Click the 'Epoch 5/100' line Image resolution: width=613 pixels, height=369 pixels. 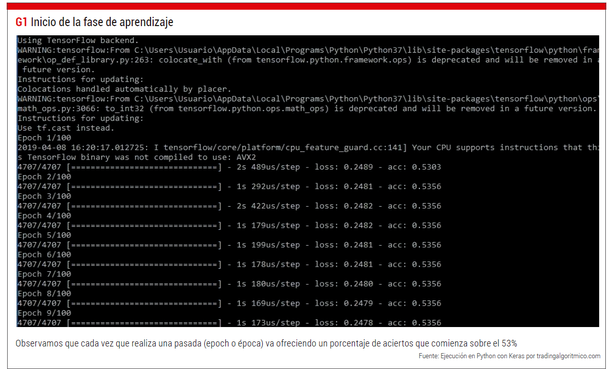(44, 235)
